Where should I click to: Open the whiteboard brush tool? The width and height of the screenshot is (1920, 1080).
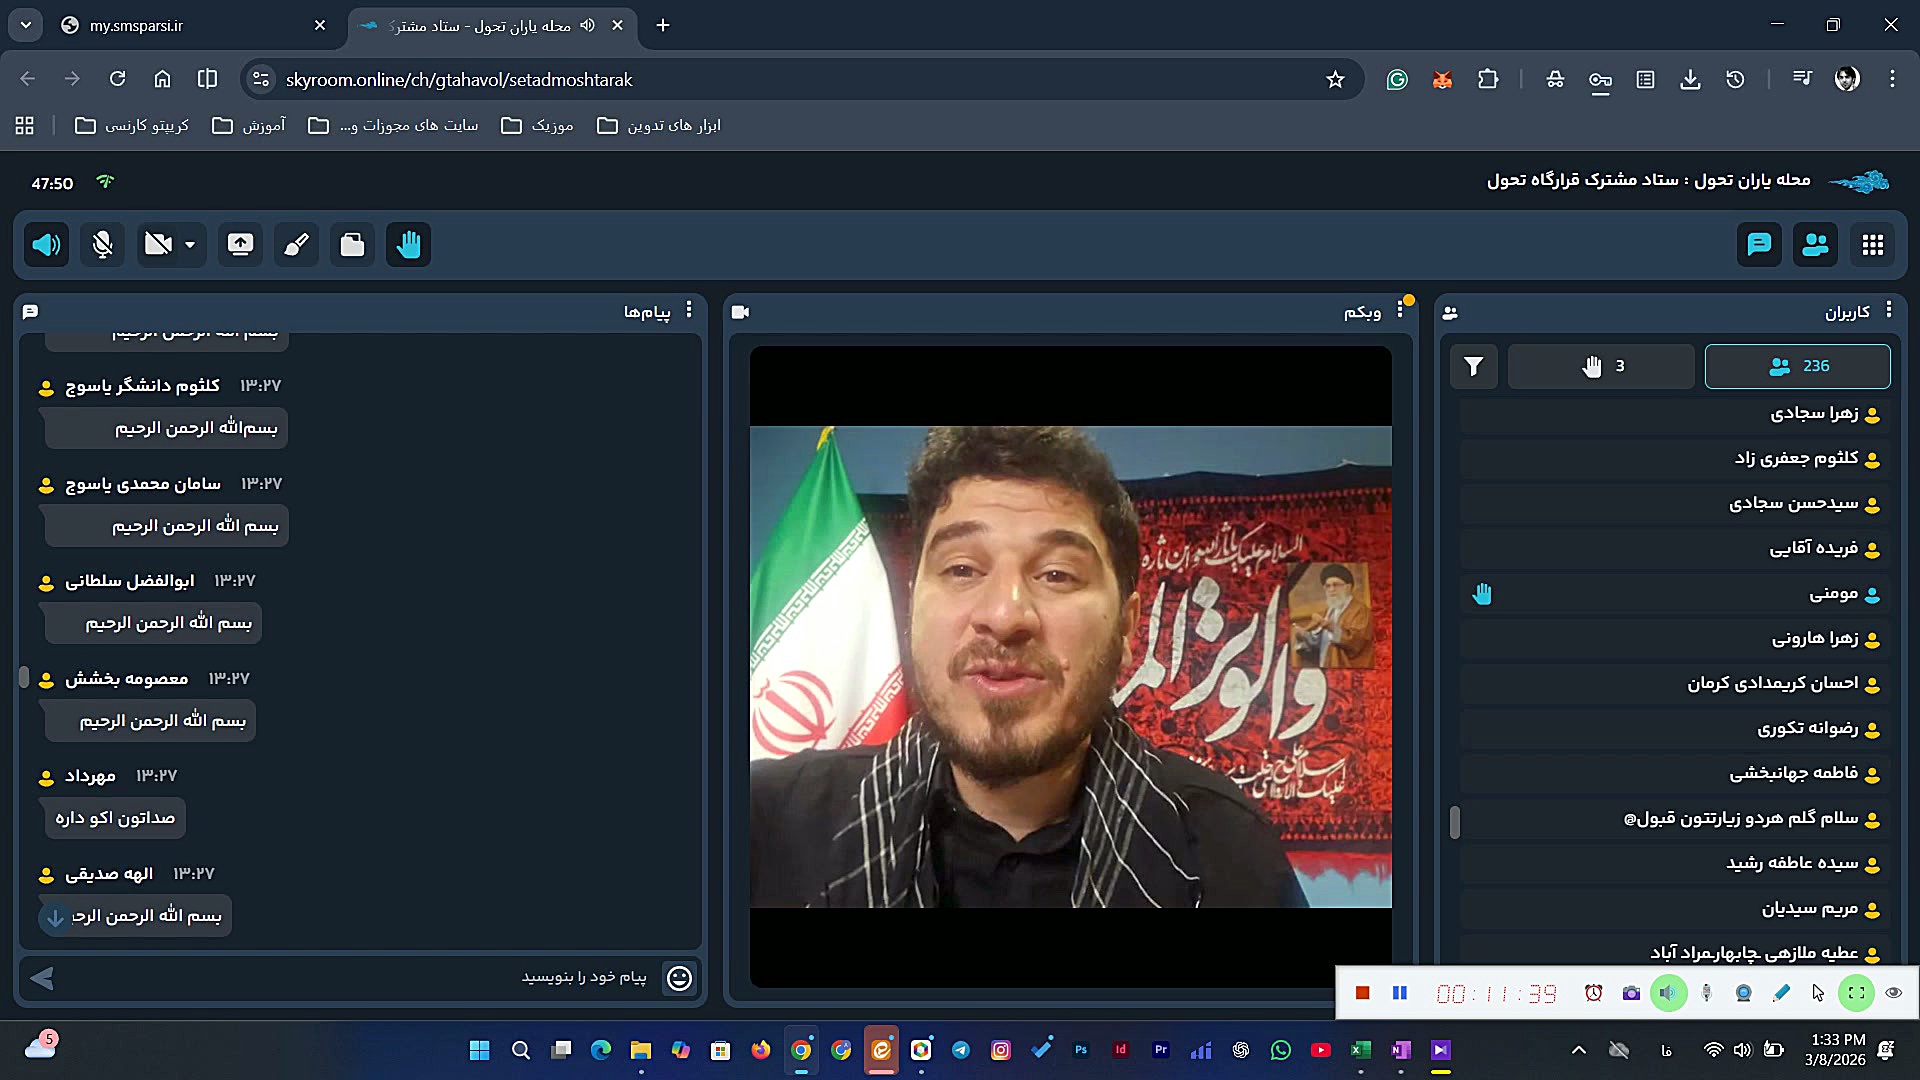[x=296, y=245]
